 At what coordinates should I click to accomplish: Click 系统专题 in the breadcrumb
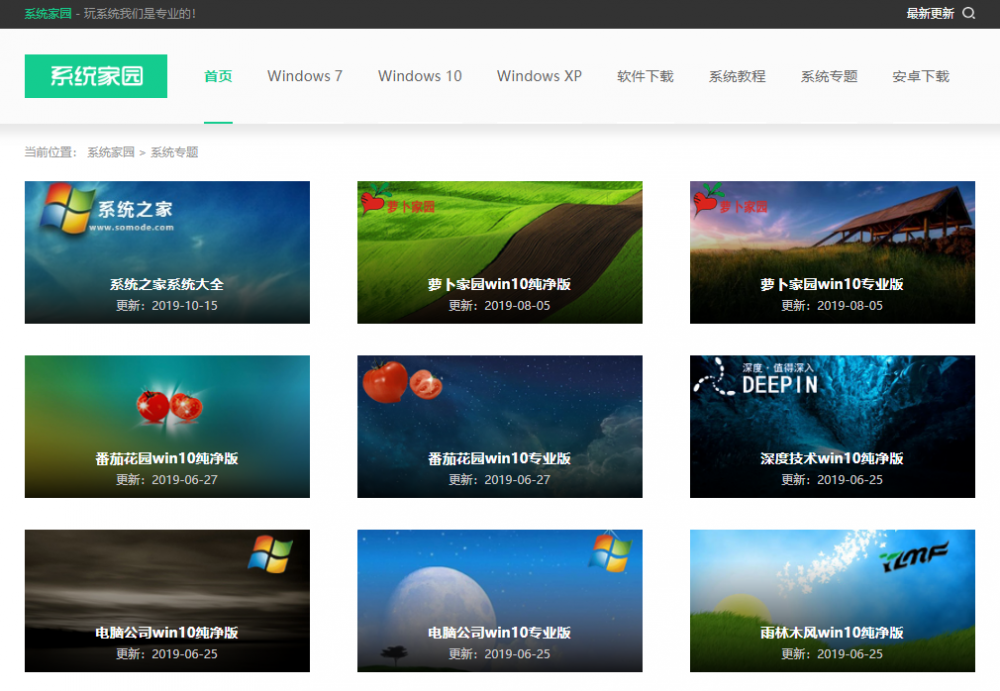(174, 152)
